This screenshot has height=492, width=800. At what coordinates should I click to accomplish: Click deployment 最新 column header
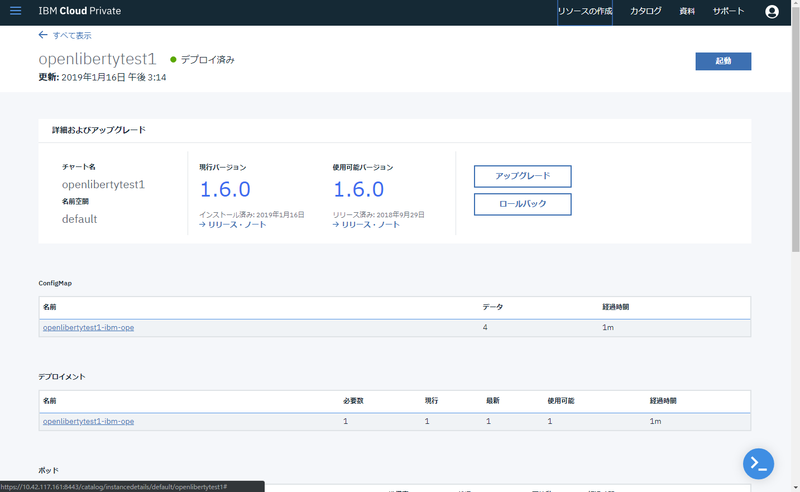[x=492, y=401]
